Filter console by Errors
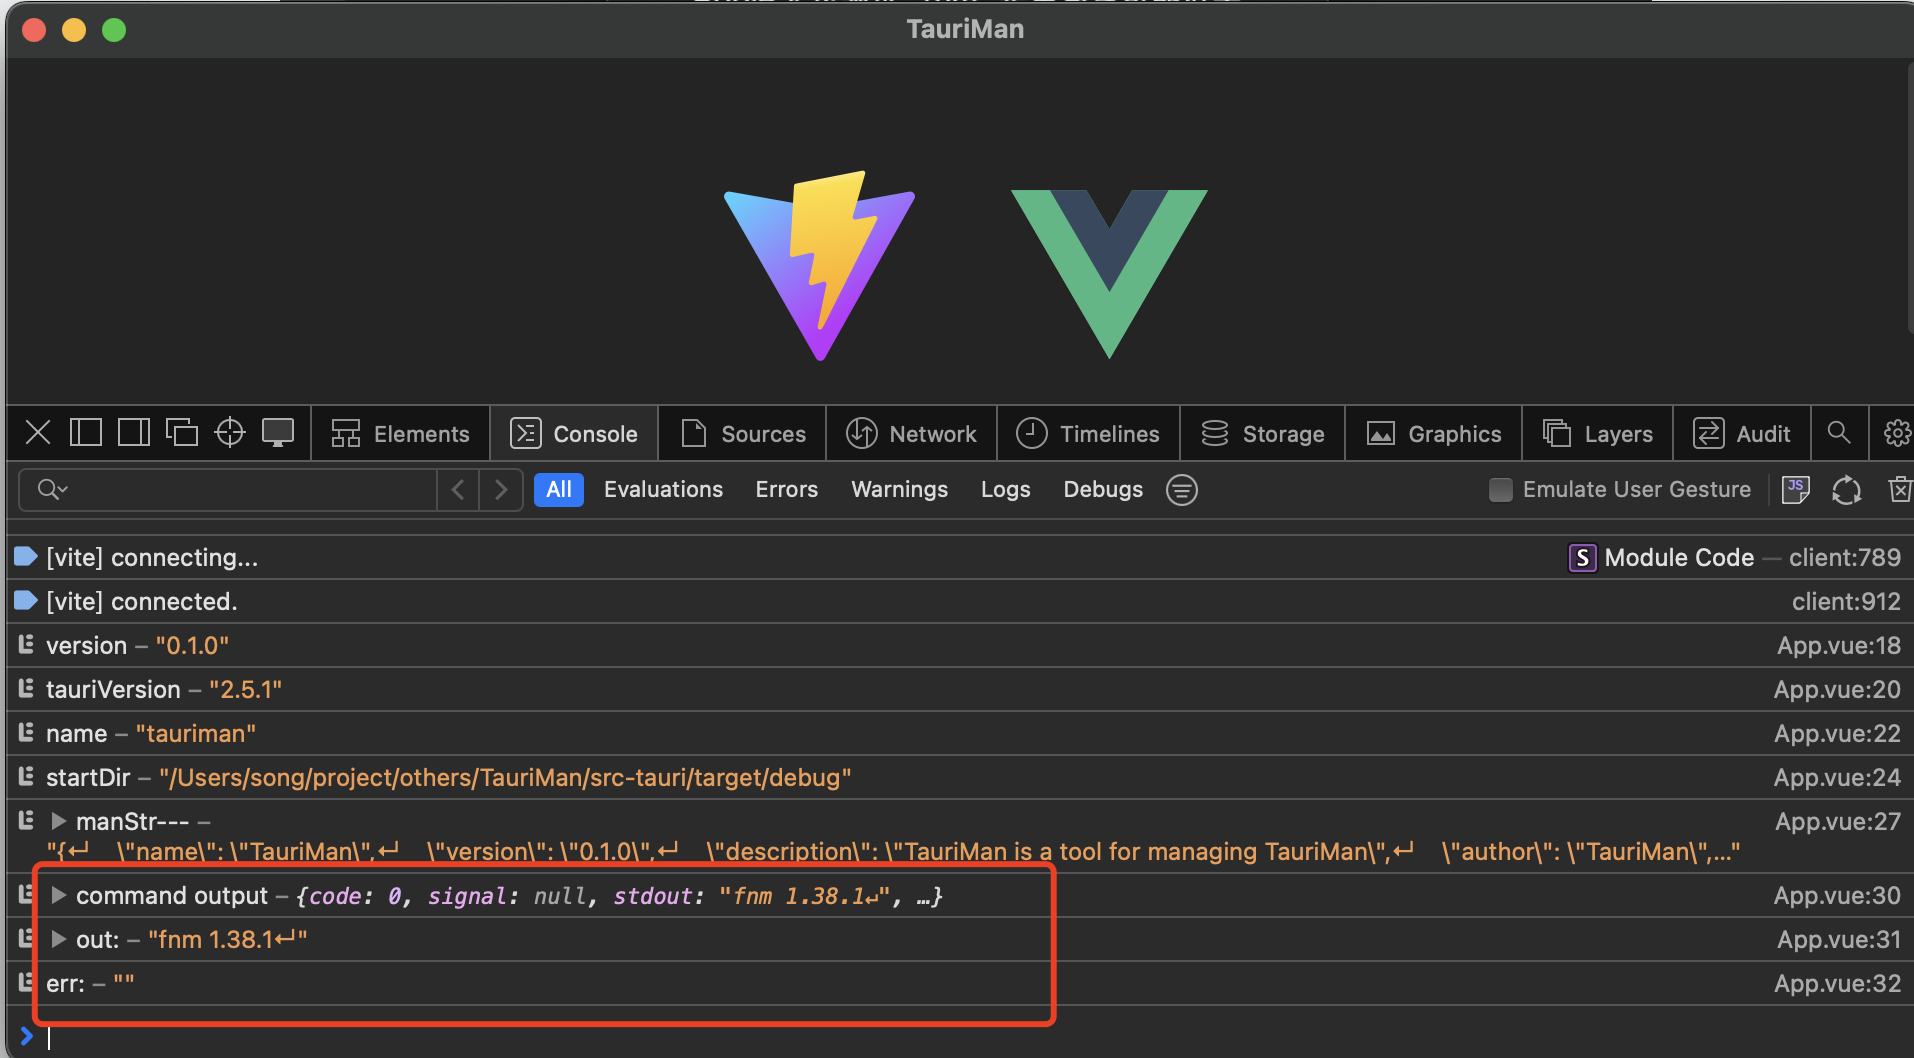 pos(787,490)
